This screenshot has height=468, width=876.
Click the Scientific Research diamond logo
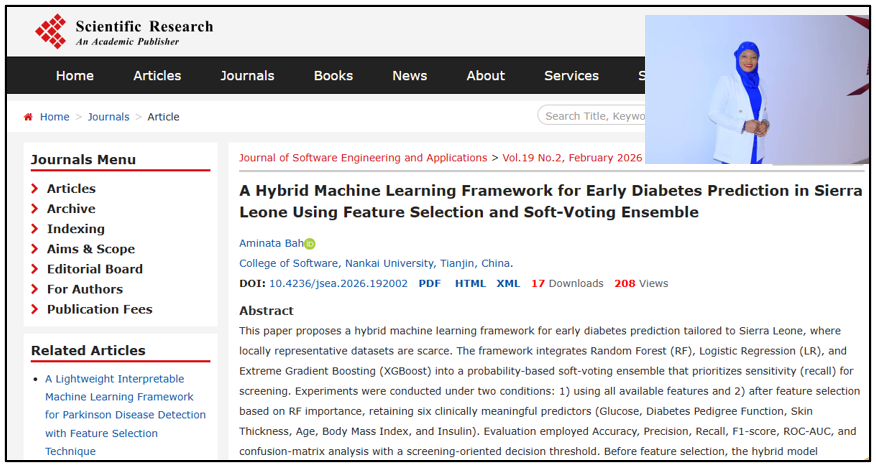pyautogui.click(x=50, y=31)
